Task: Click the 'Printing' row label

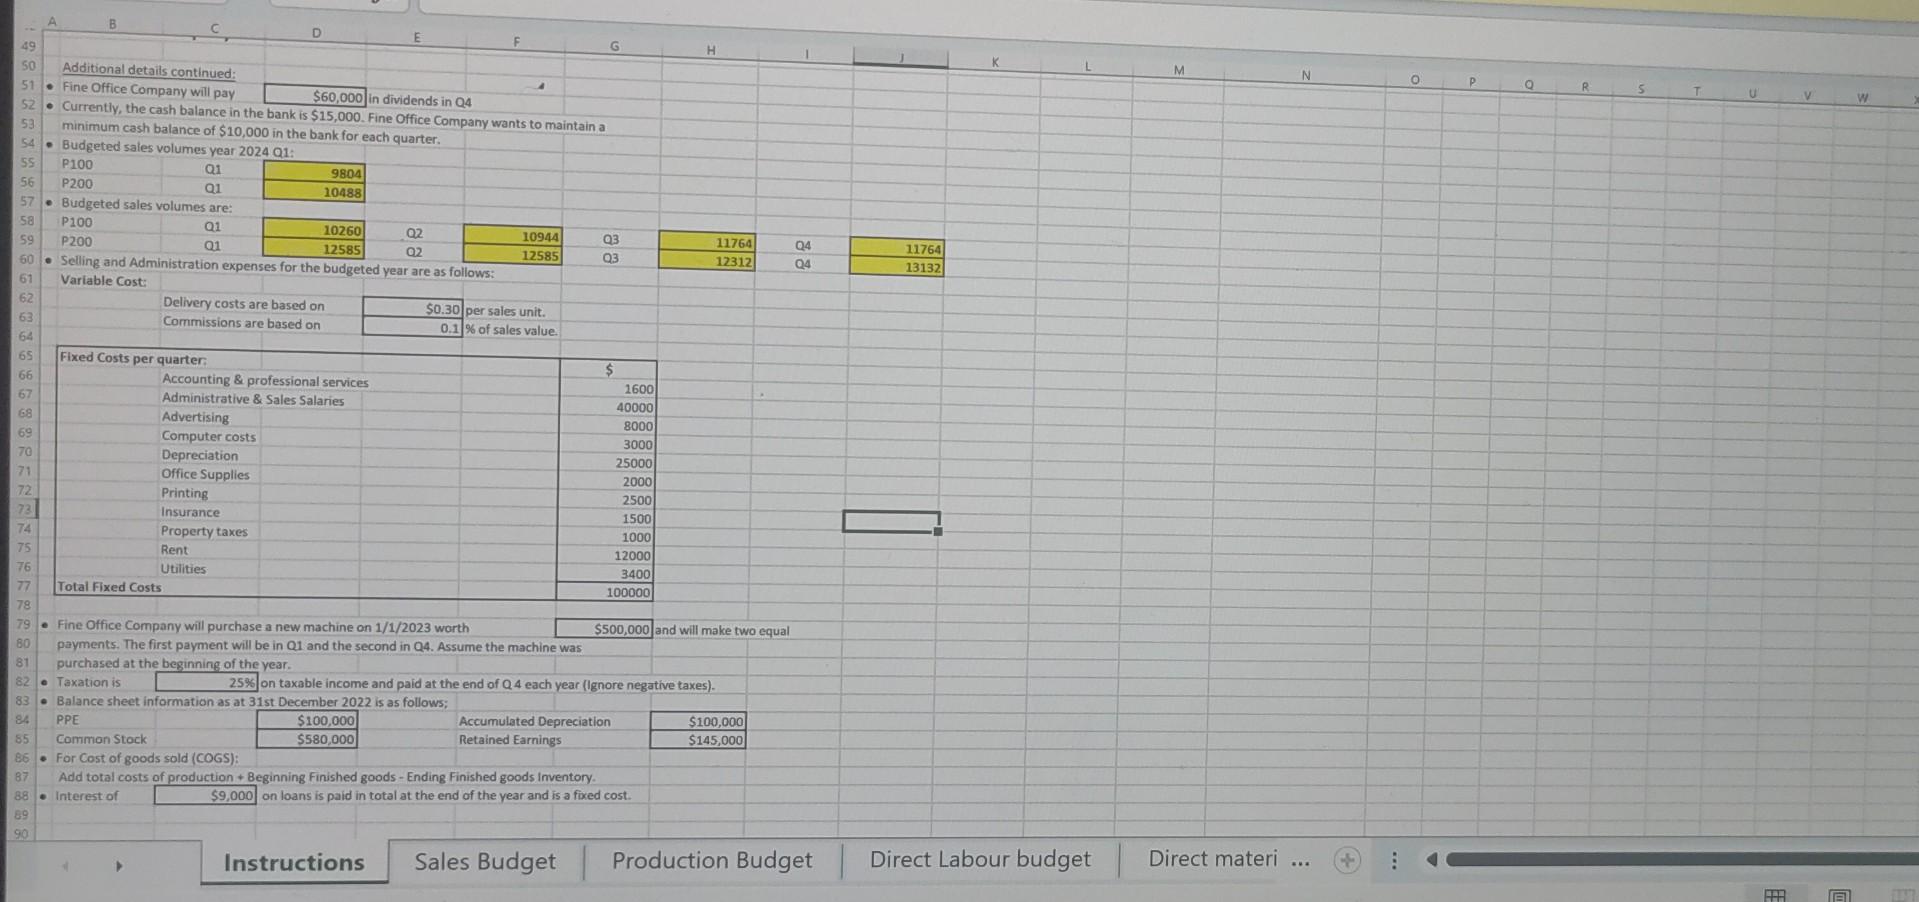Action: pyautogui.click(x=184, y=493)
